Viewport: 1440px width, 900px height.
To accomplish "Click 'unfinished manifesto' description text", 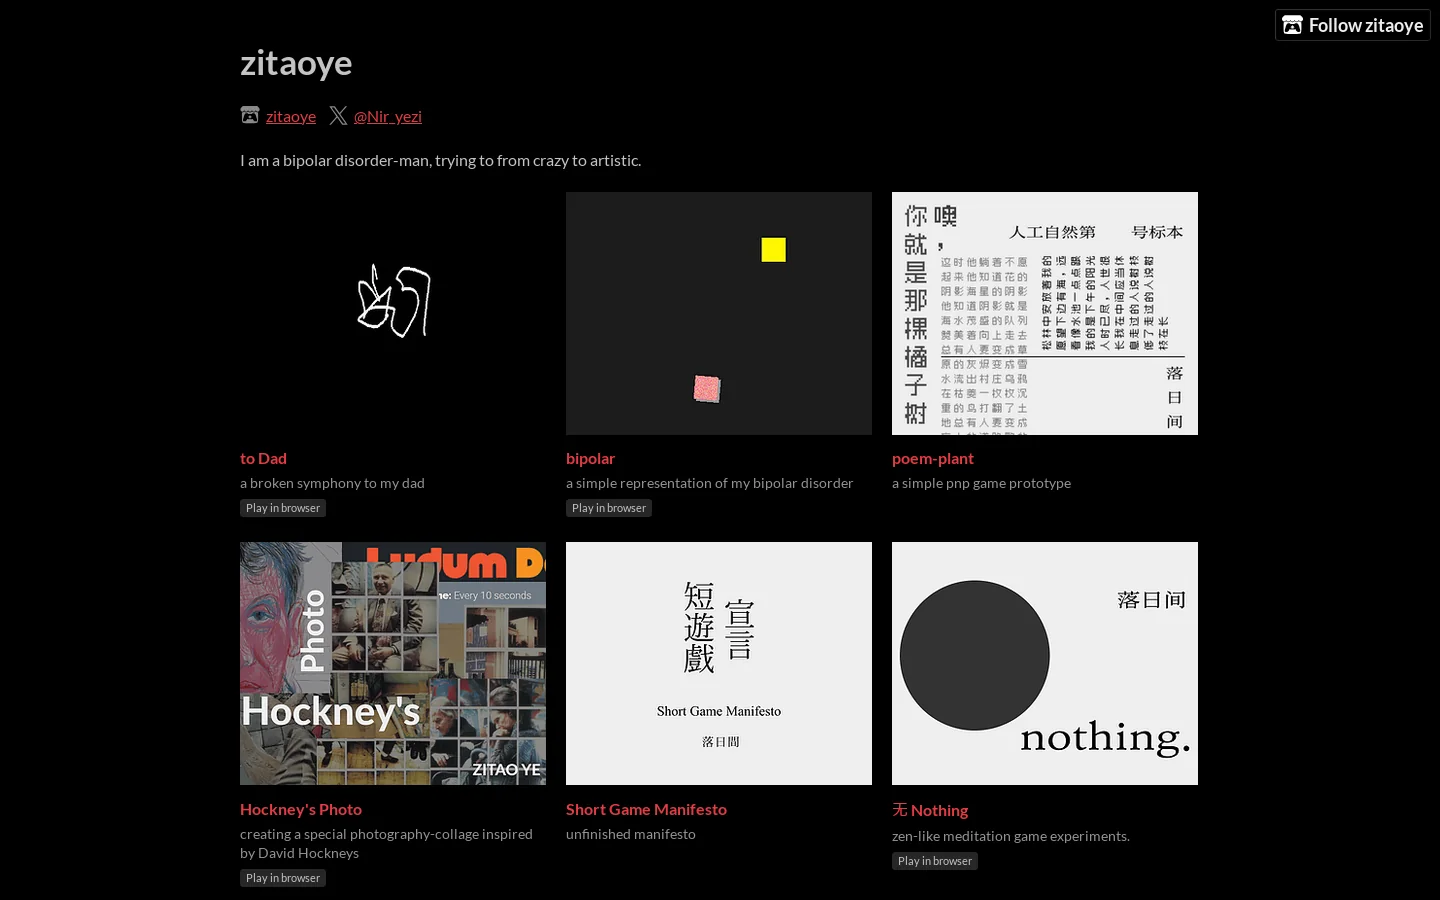I will click(x=631, y=834).
